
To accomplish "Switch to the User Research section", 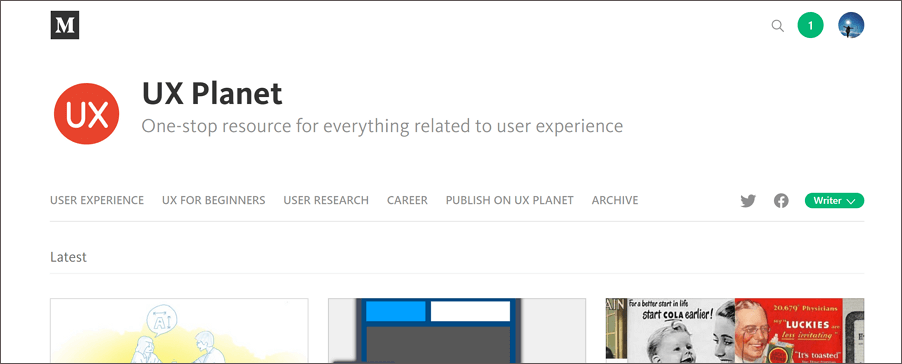I will (326, 200).
